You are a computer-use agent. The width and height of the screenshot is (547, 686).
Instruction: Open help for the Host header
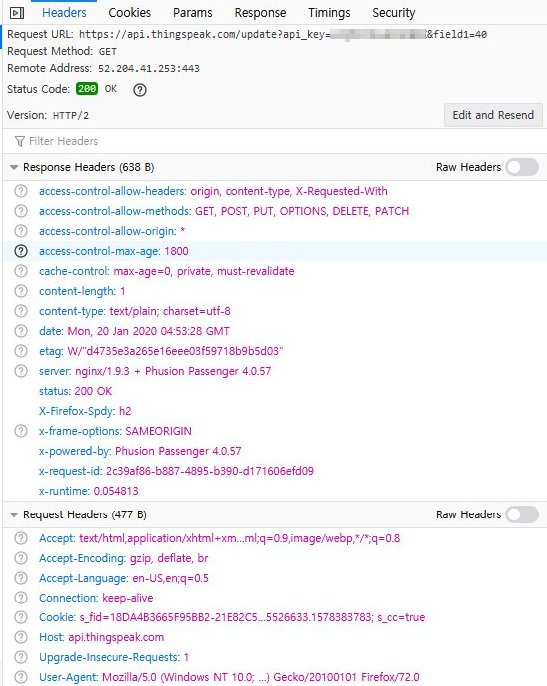[x=21, y=637]
